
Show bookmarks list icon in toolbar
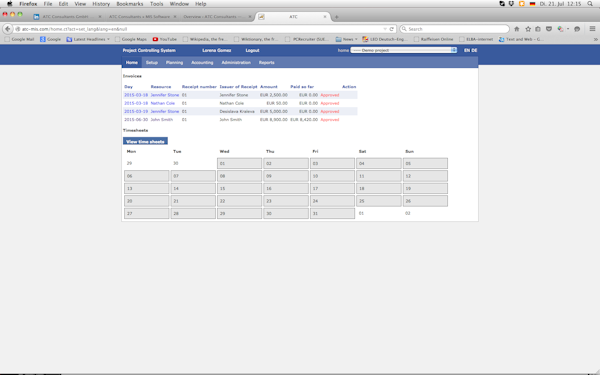click(538, 29)
